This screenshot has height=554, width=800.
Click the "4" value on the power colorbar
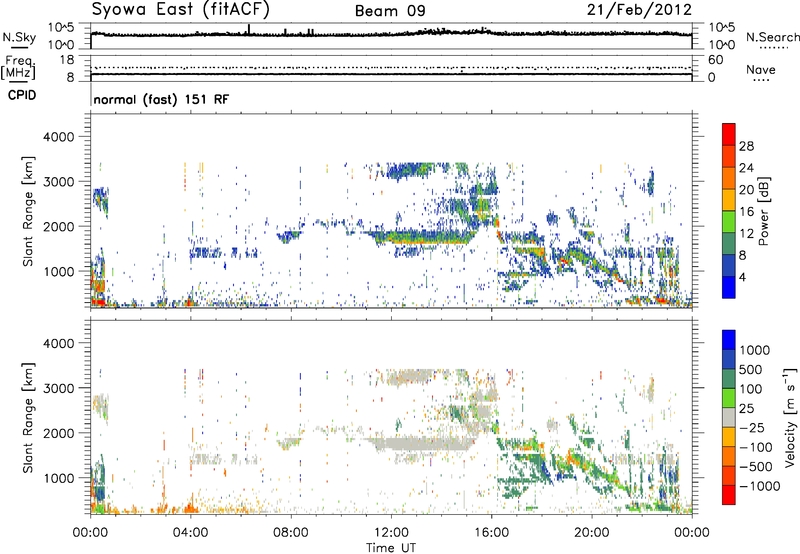pos(742,277)
